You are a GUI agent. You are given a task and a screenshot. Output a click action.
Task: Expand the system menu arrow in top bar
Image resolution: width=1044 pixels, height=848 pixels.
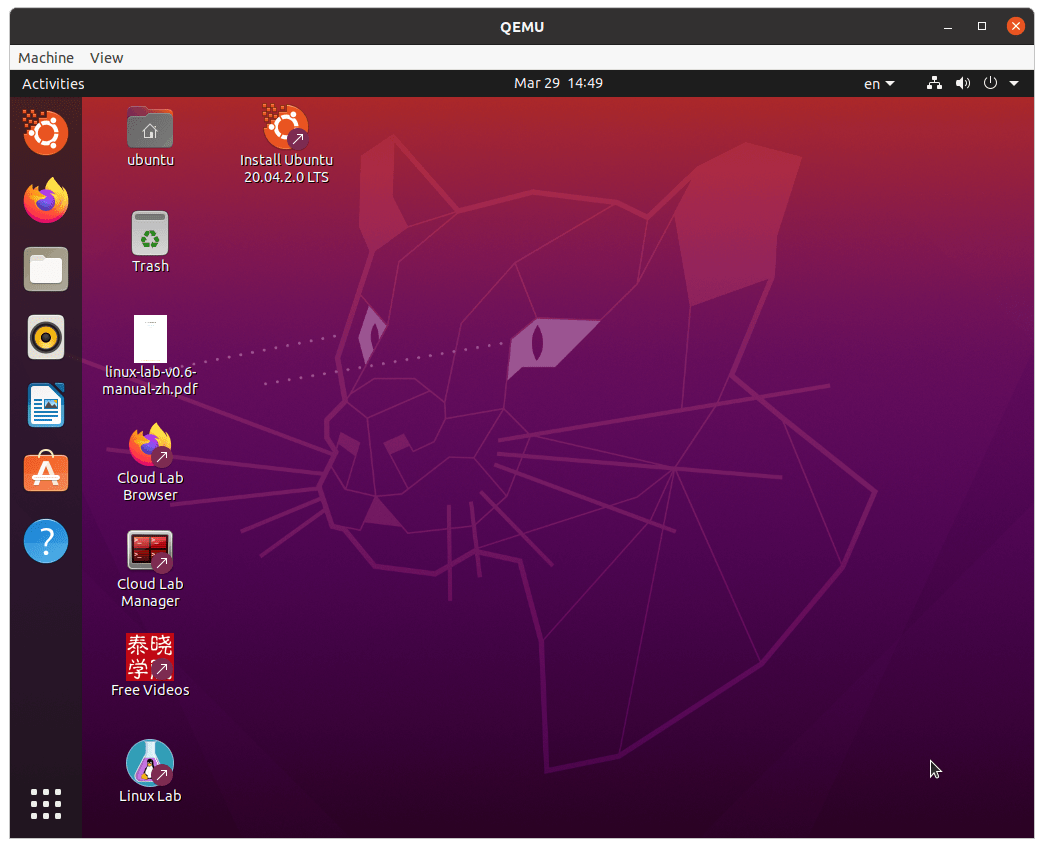1014,83
